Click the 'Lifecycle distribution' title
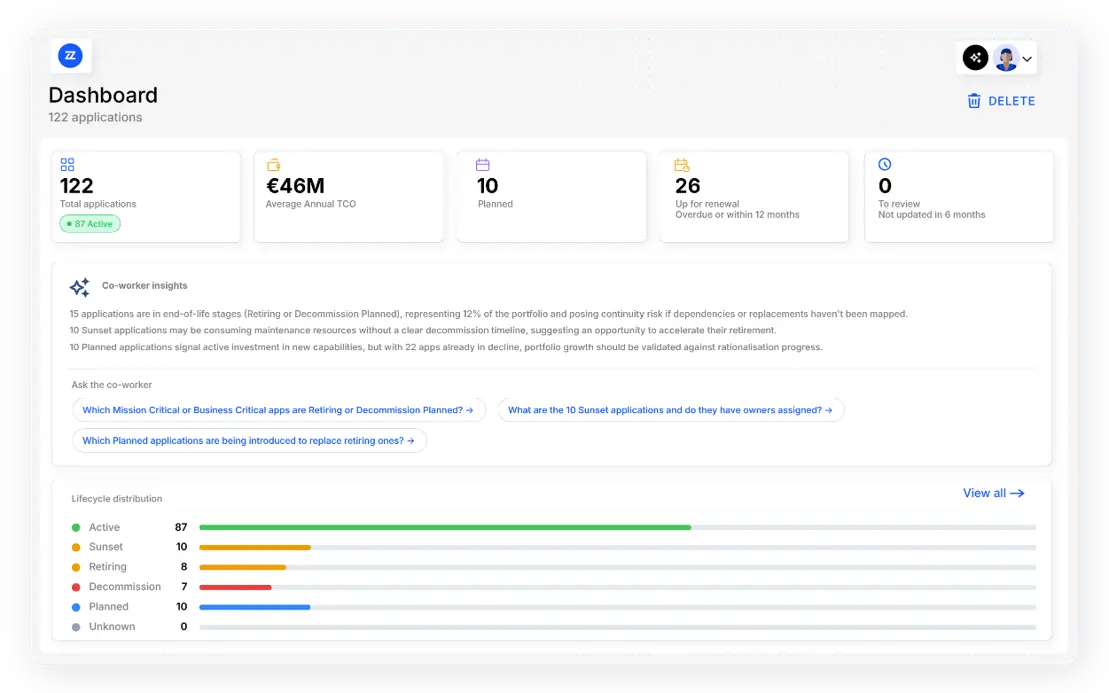This screenshot has width=1109, height=693. (x=117, y=499)
